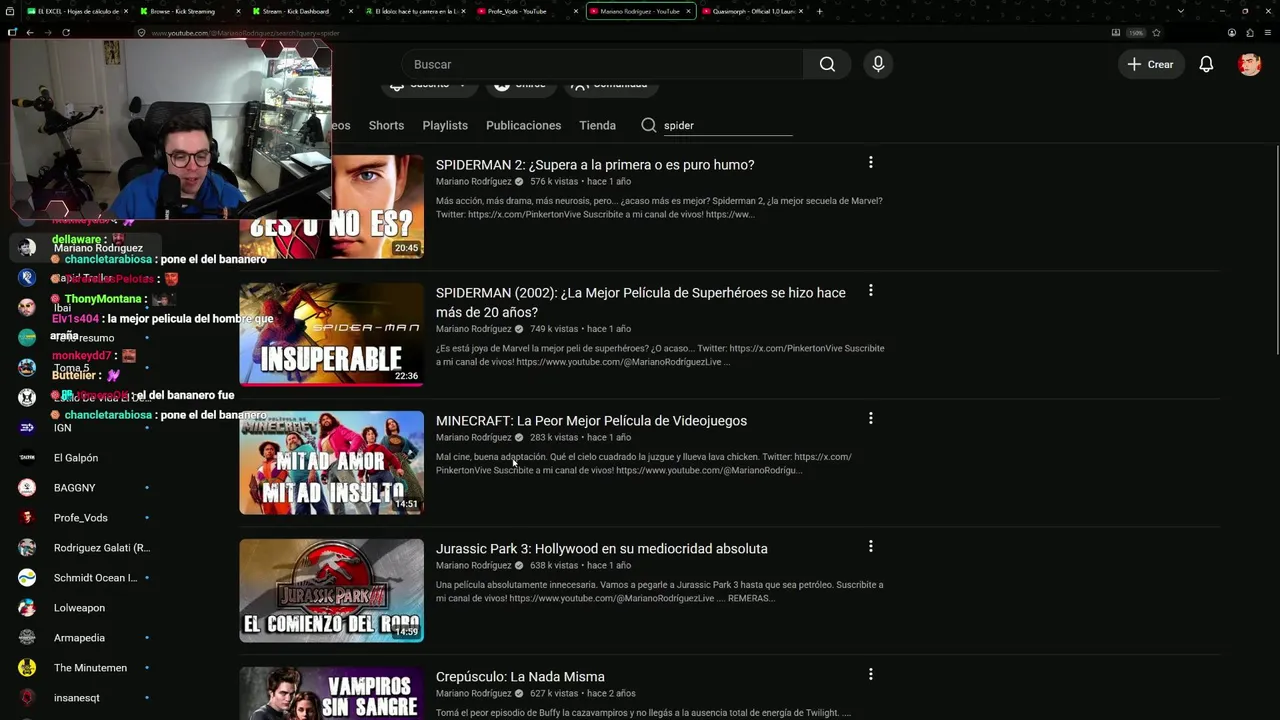
Task: Open the Minecraft 'MITAD AMOR MITAD INSULTO' thumbnail
Action: click(332, 463)
